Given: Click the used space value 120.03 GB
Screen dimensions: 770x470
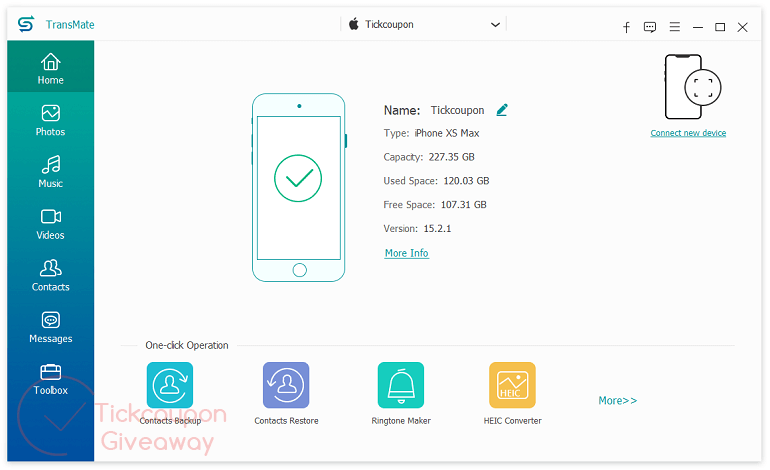Looking at the screenshot, I should coord(466,181).
